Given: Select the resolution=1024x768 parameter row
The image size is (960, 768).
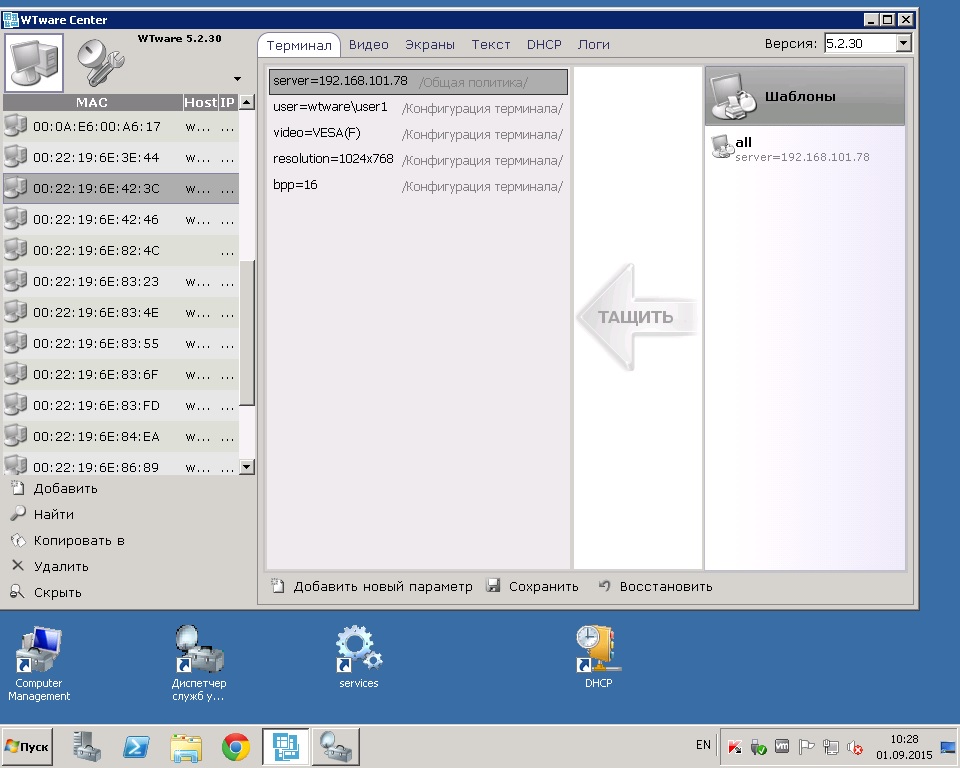Looking at the screenshot, I should pyautogui.click(x=333, y=160).
